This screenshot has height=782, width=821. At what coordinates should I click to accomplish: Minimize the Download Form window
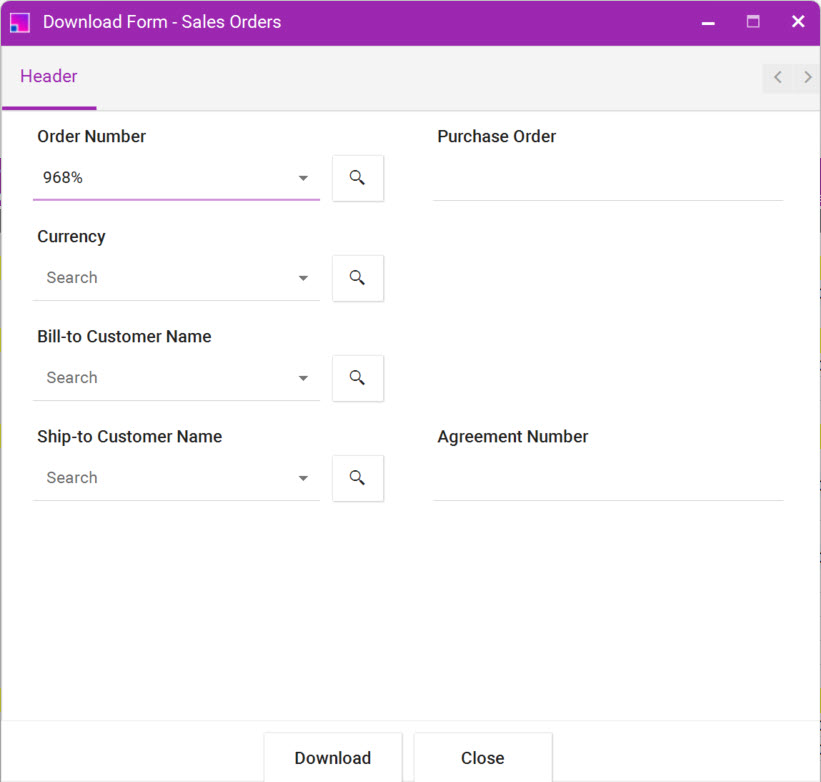(708, 22)
